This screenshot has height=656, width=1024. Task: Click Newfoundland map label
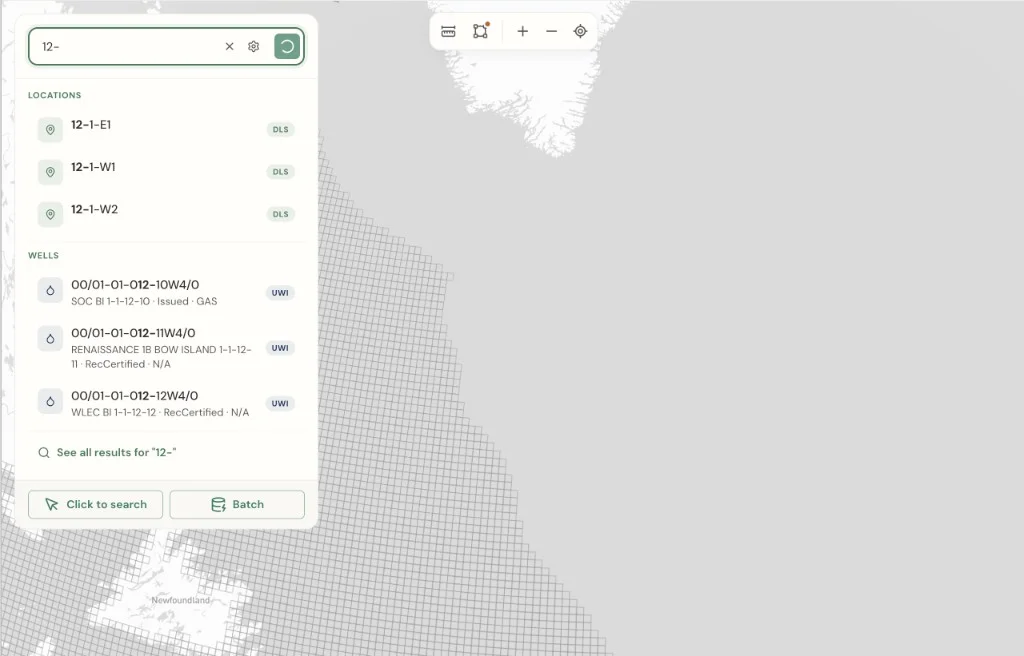click(181, 600)
